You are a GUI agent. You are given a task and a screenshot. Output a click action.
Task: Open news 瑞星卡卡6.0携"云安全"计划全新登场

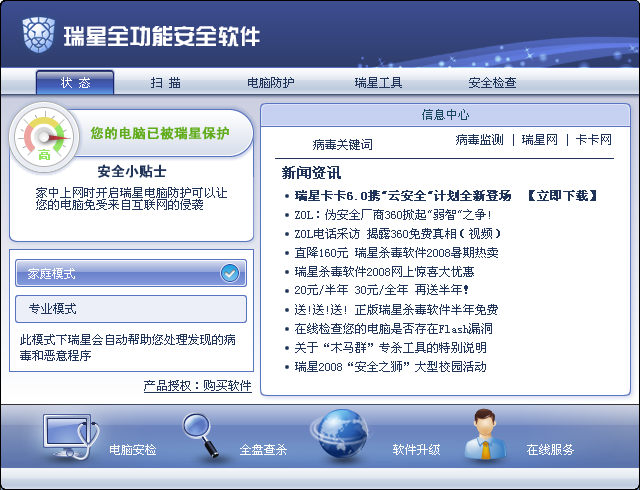click(403, 196)
